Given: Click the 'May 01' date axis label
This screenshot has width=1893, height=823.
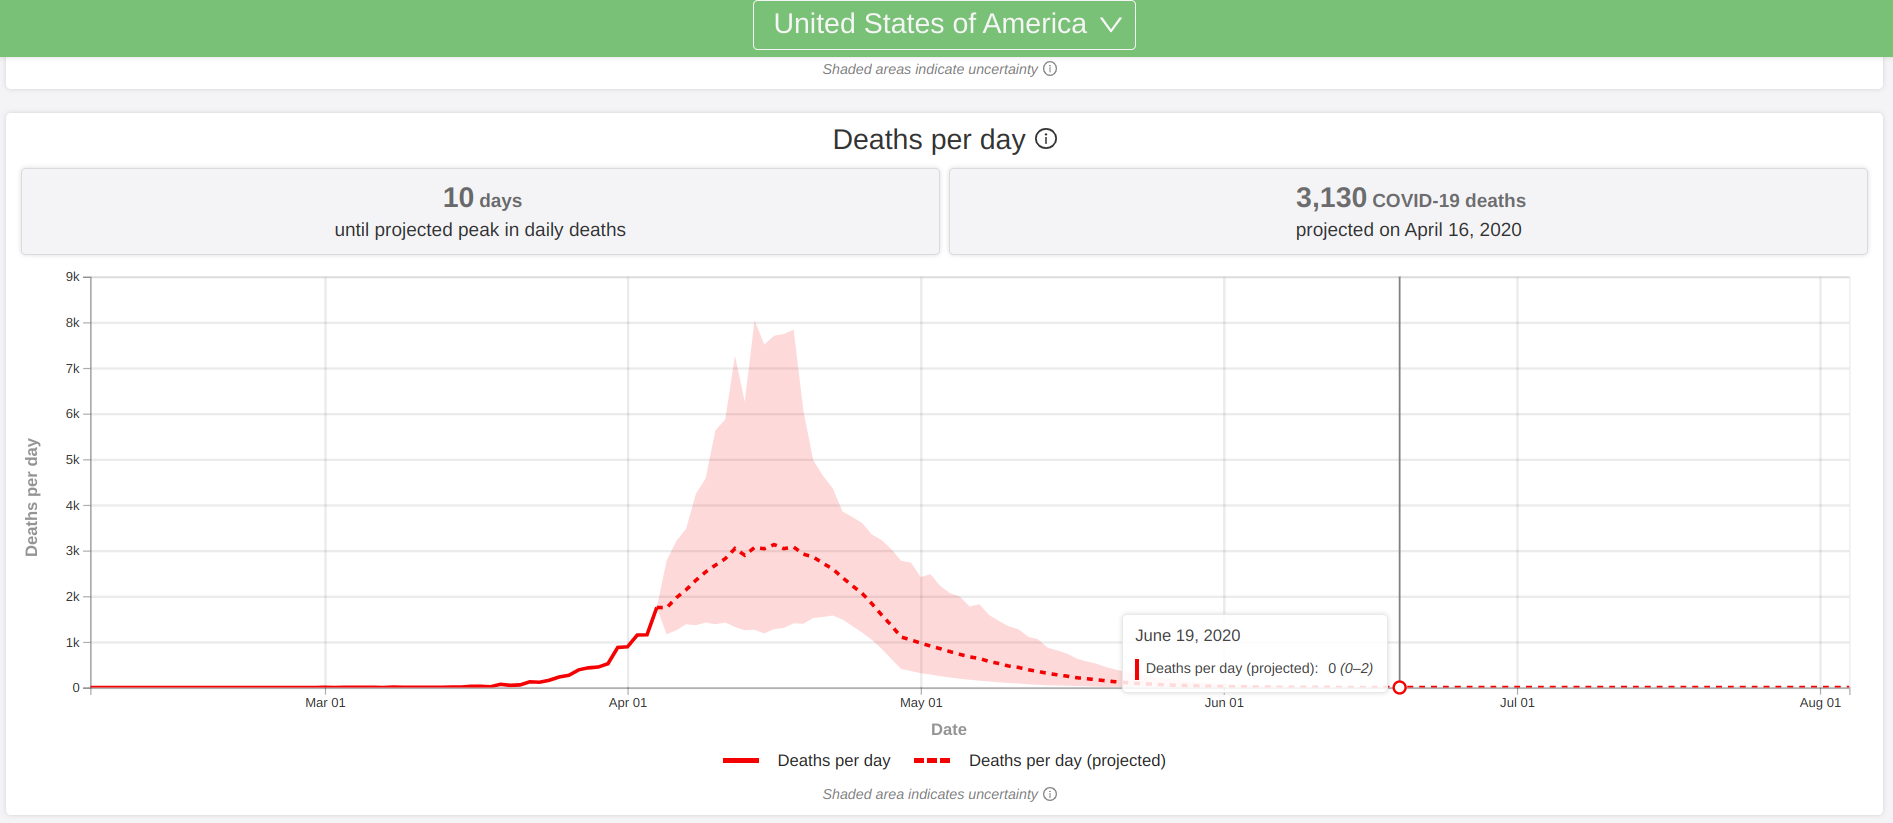Looking at the screenshot, I should pyautogui.click(x=921, y=703).
